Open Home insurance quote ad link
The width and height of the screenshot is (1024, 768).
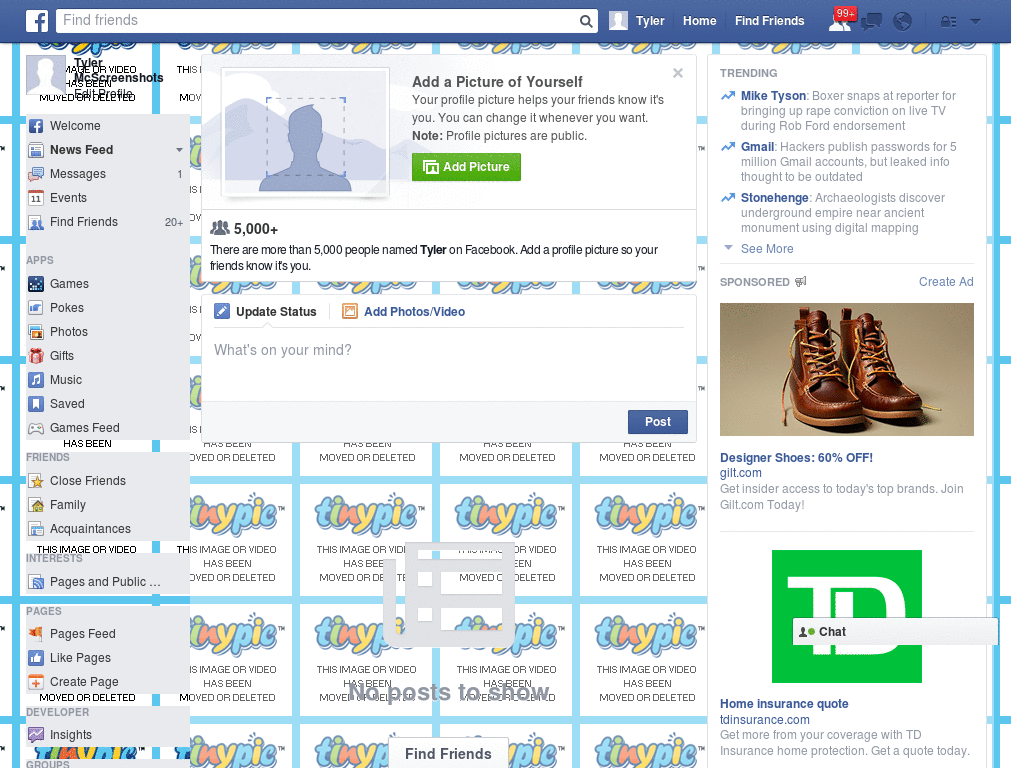(x=784, y=704)
